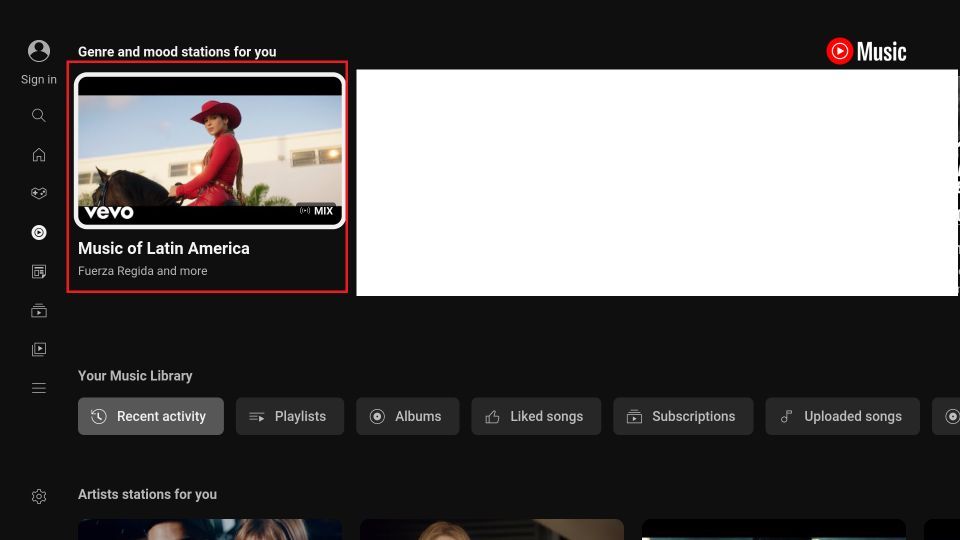Click the YouTube Music logo
The height and width of the screenshot is (540, 960).
(x=866, y=51)
